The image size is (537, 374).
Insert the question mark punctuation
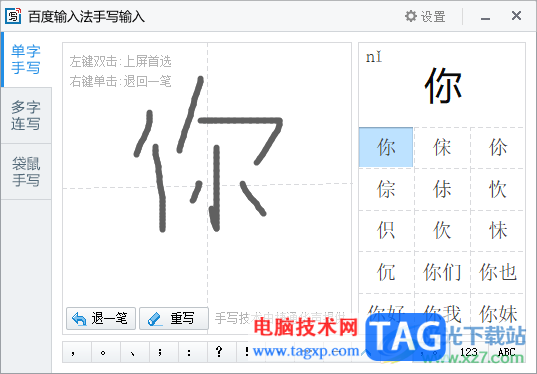coord(222,352)
